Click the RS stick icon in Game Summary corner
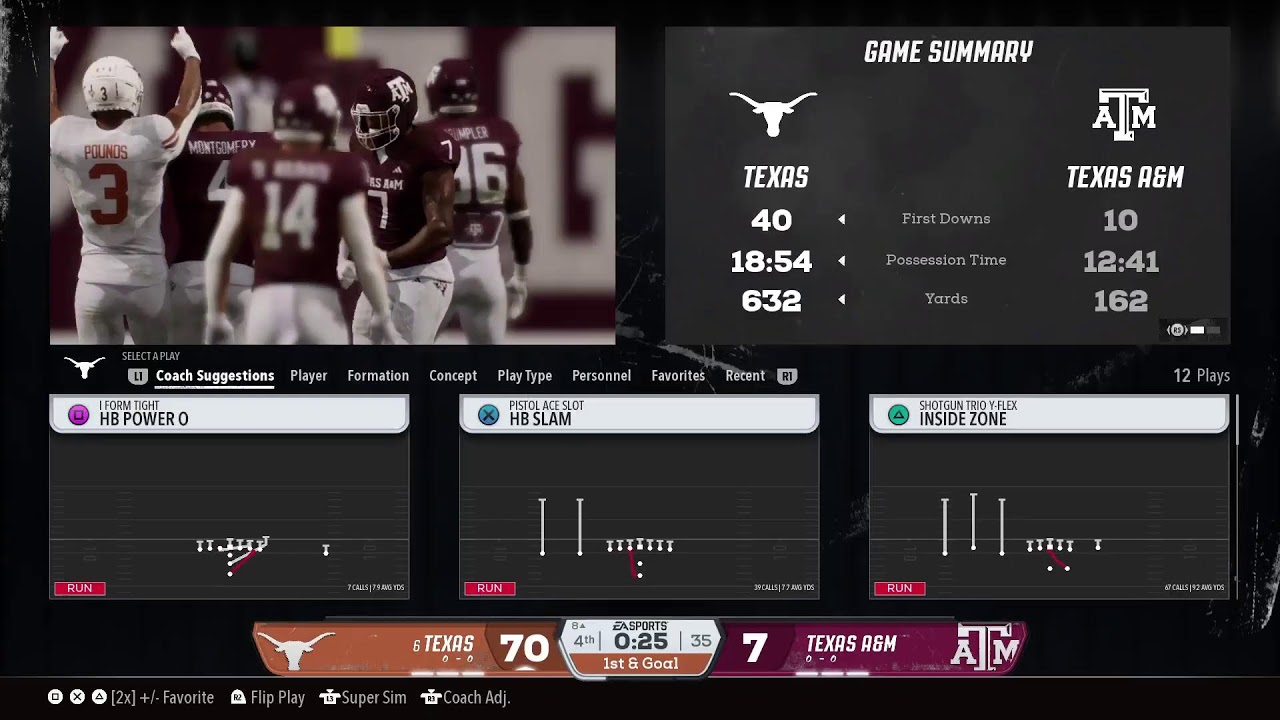This screenshot has width=1280, height=720. tap(1177, 330)
